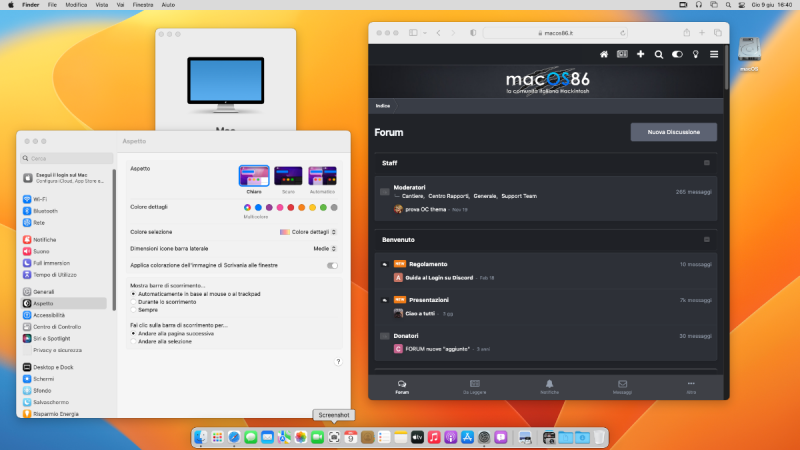Toggle wallpaper tinting in windows switch
Screen dimensions: 800x450
[332, 265]
